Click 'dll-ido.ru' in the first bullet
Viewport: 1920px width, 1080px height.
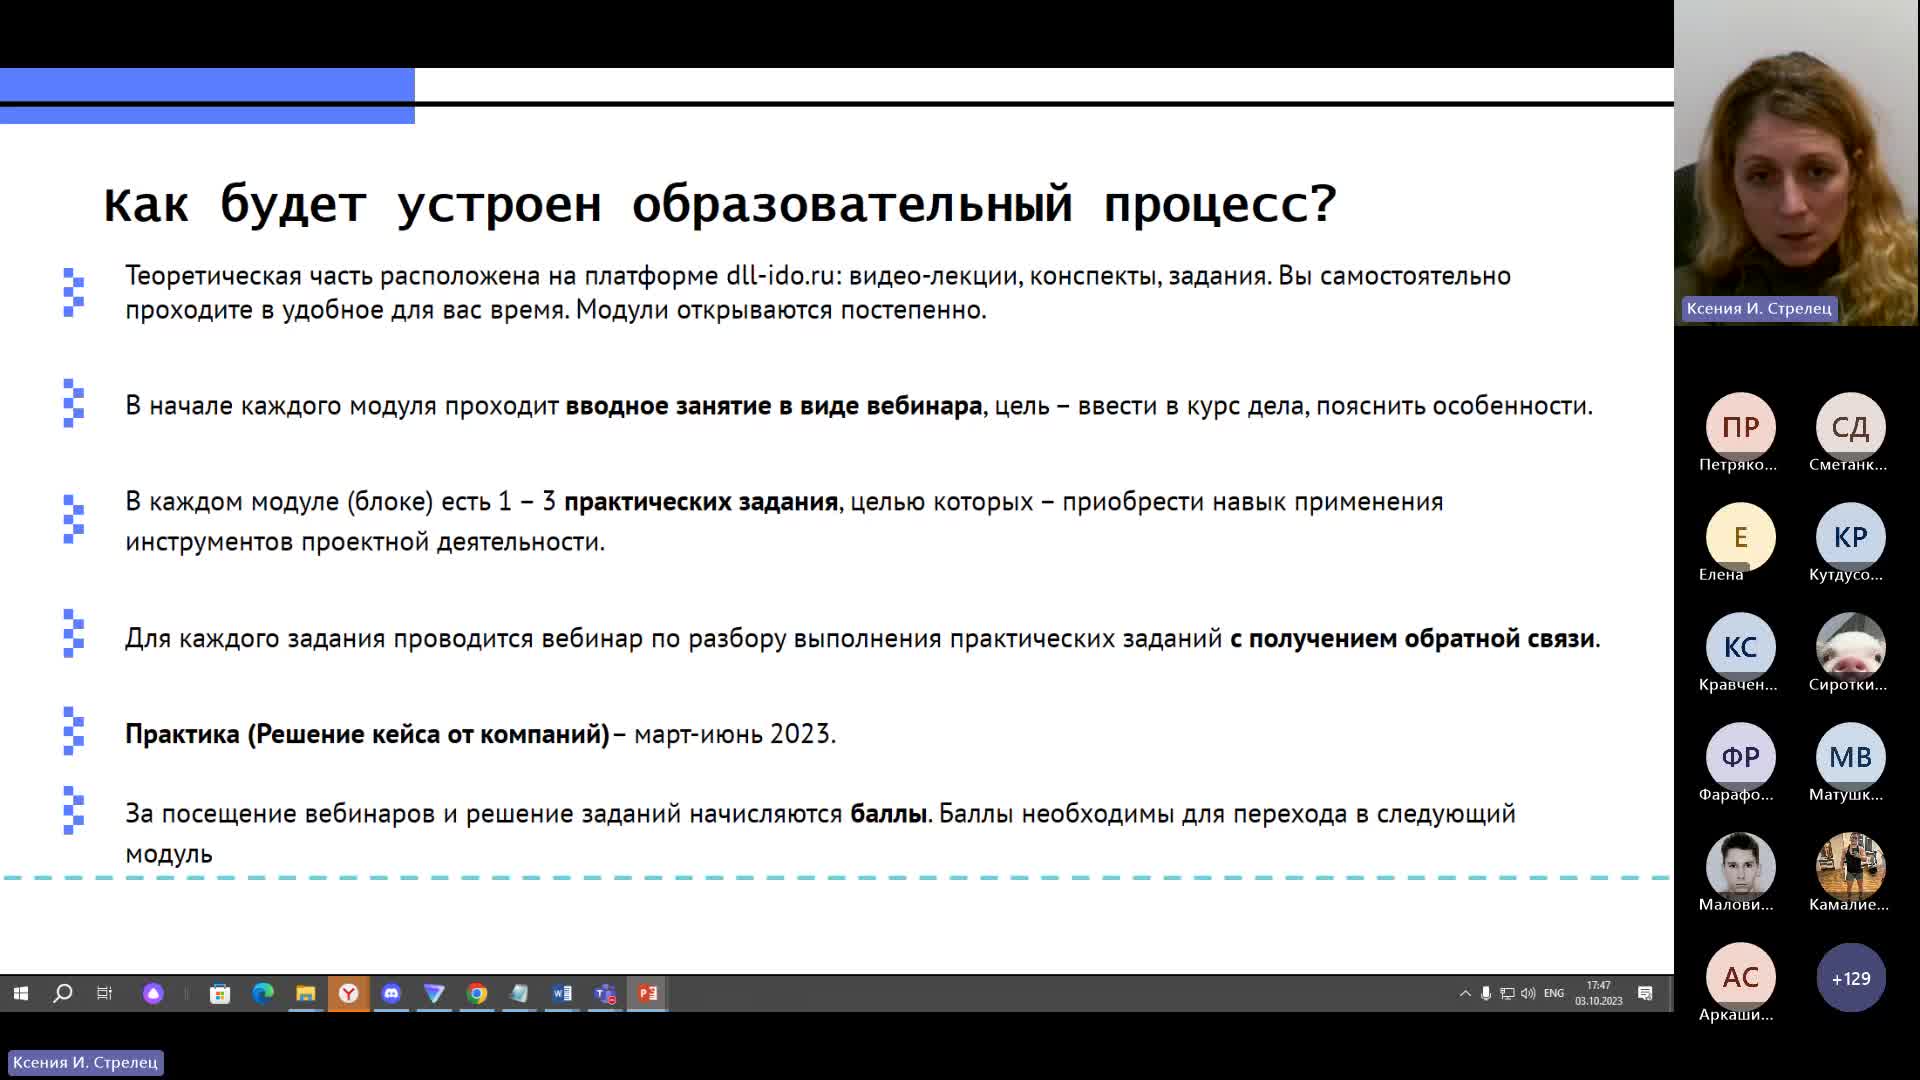click(x=780, y=275)
